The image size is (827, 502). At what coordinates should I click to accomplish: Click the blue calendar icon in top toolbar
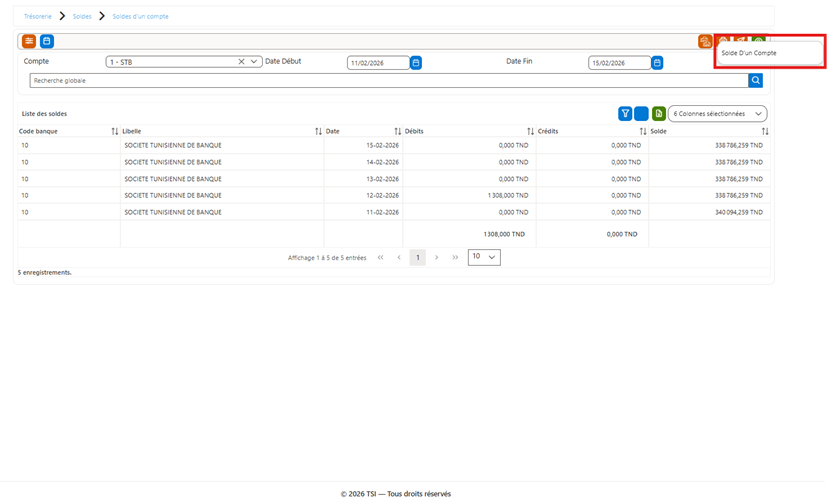pyautogui.click(x=47, y=41)
